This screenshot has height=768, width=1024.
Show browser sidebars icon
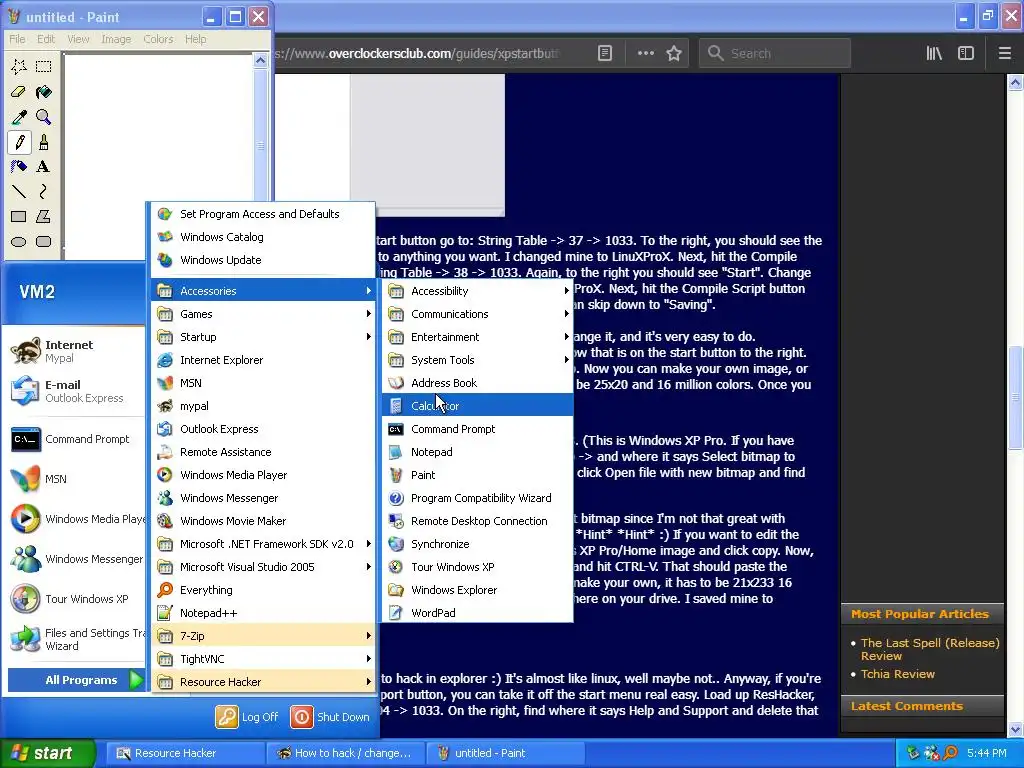[x=966, y=54]
